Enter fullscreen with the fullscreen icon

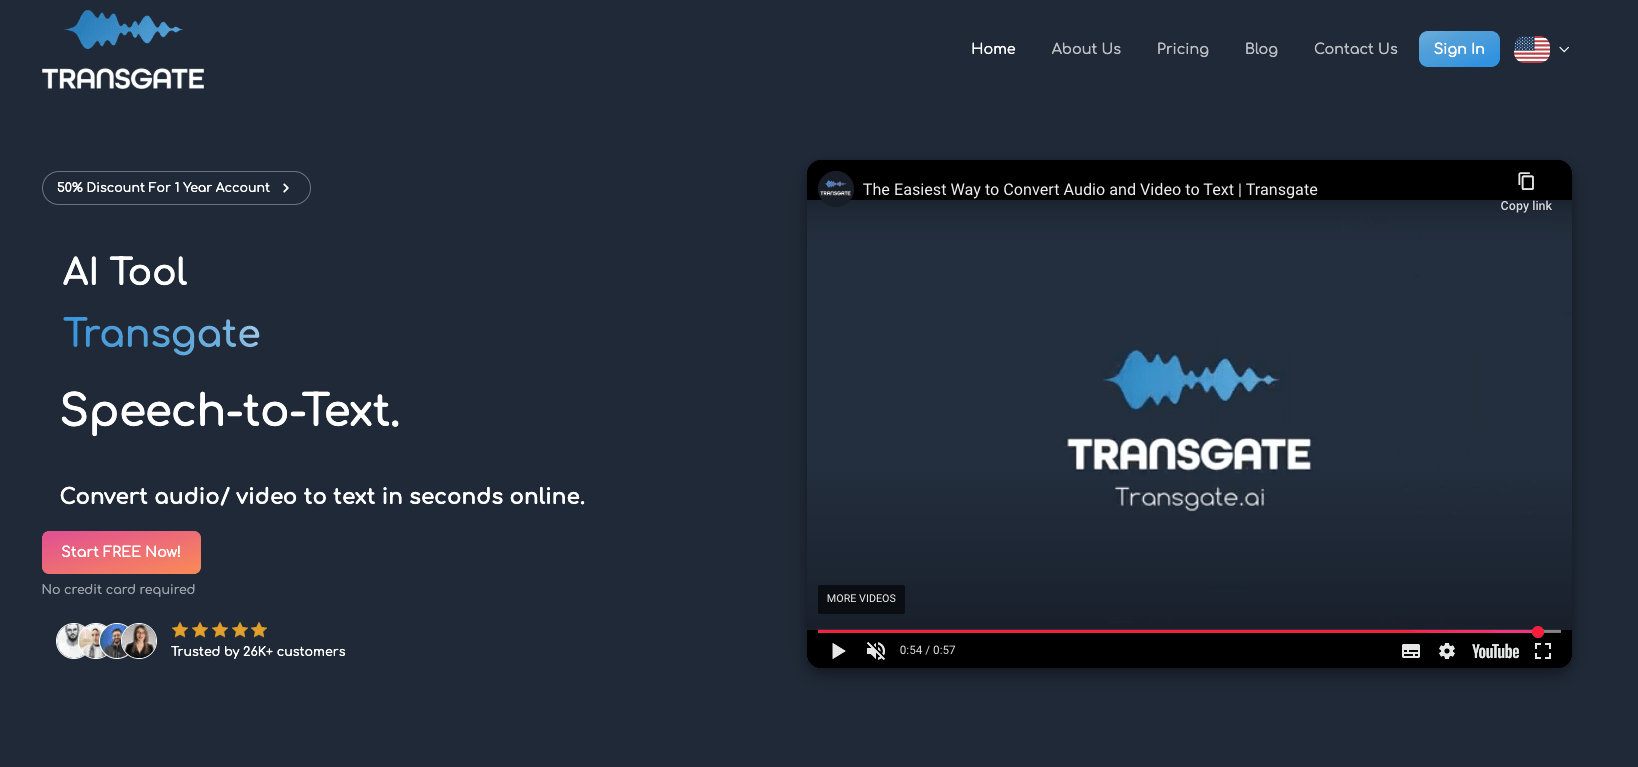pos(1543,651)
